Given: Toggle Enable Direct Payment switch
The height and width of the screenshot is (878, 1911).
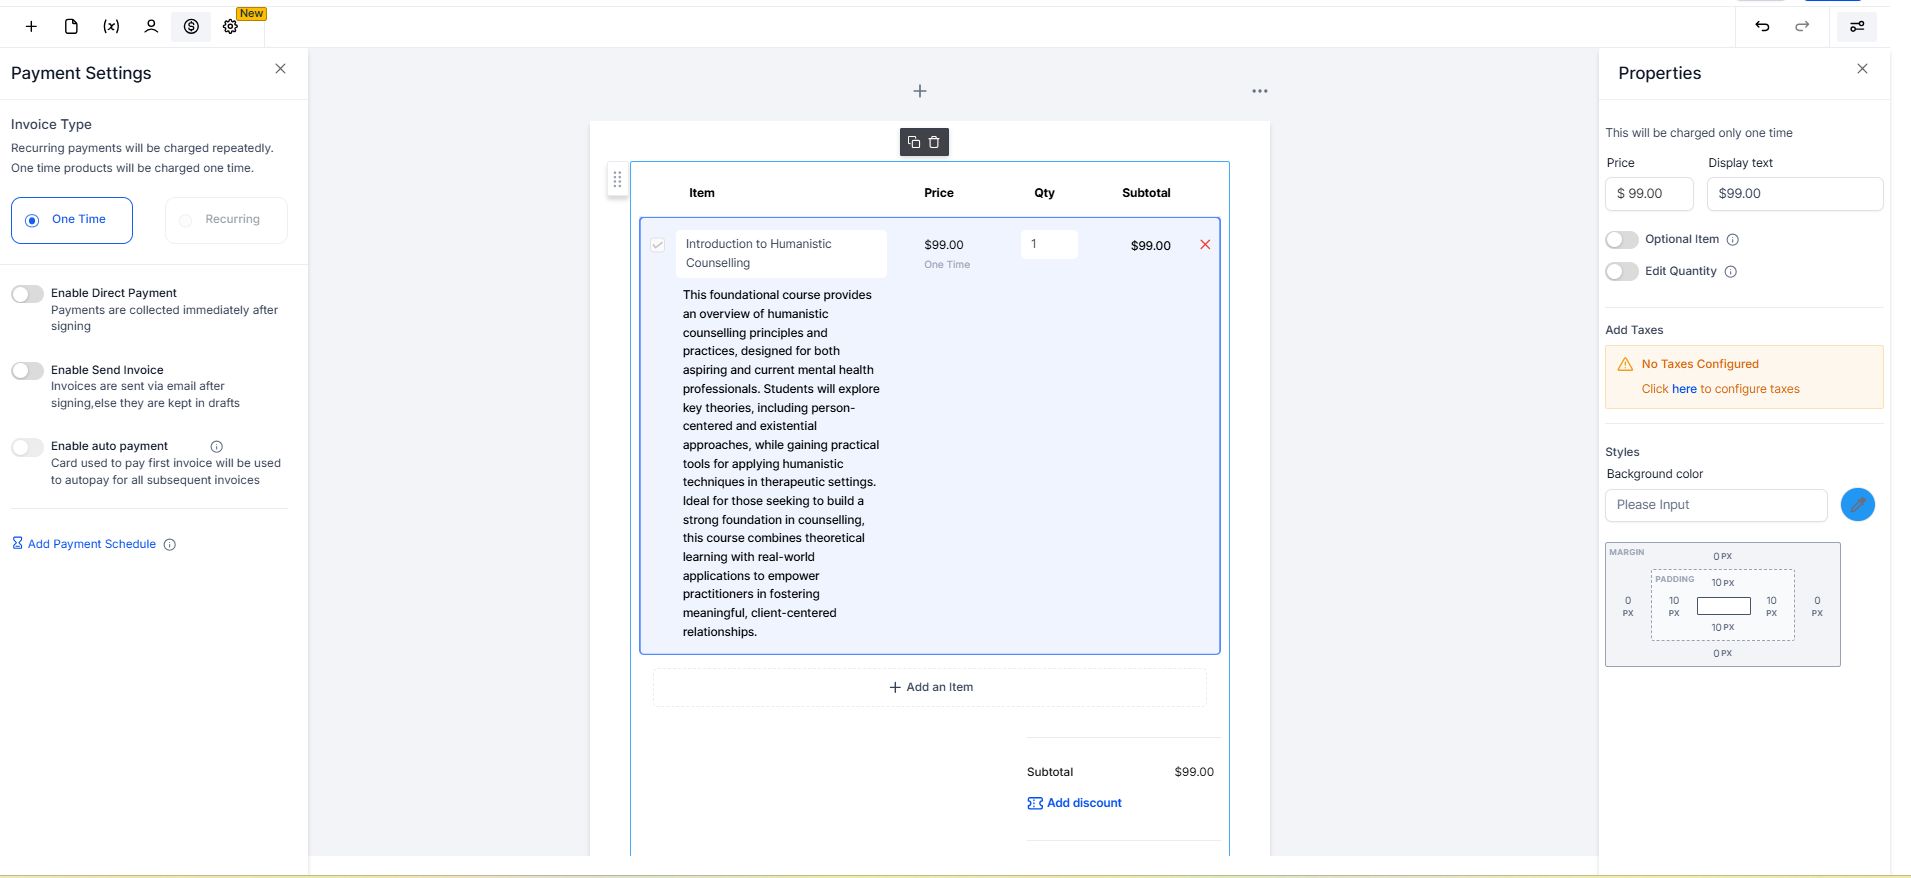Looking at the screenshot, I should pos(28,294).
